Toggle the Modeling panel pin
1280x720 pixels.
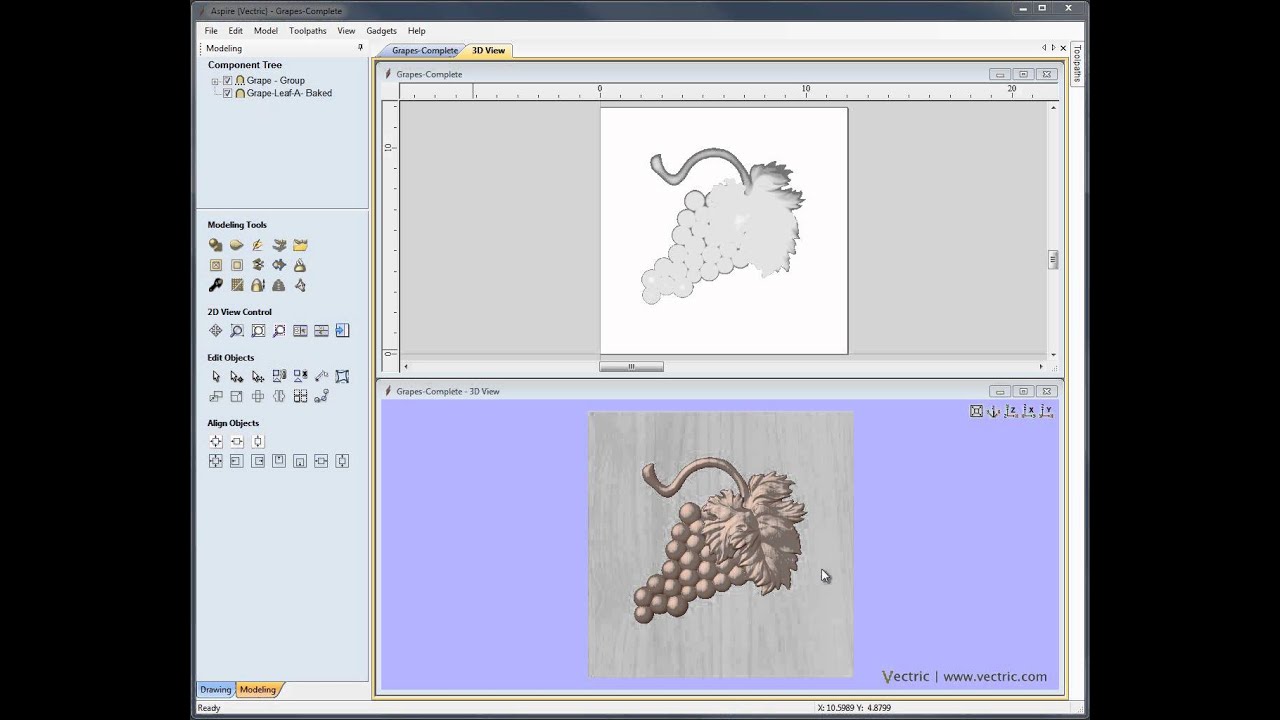360,48
